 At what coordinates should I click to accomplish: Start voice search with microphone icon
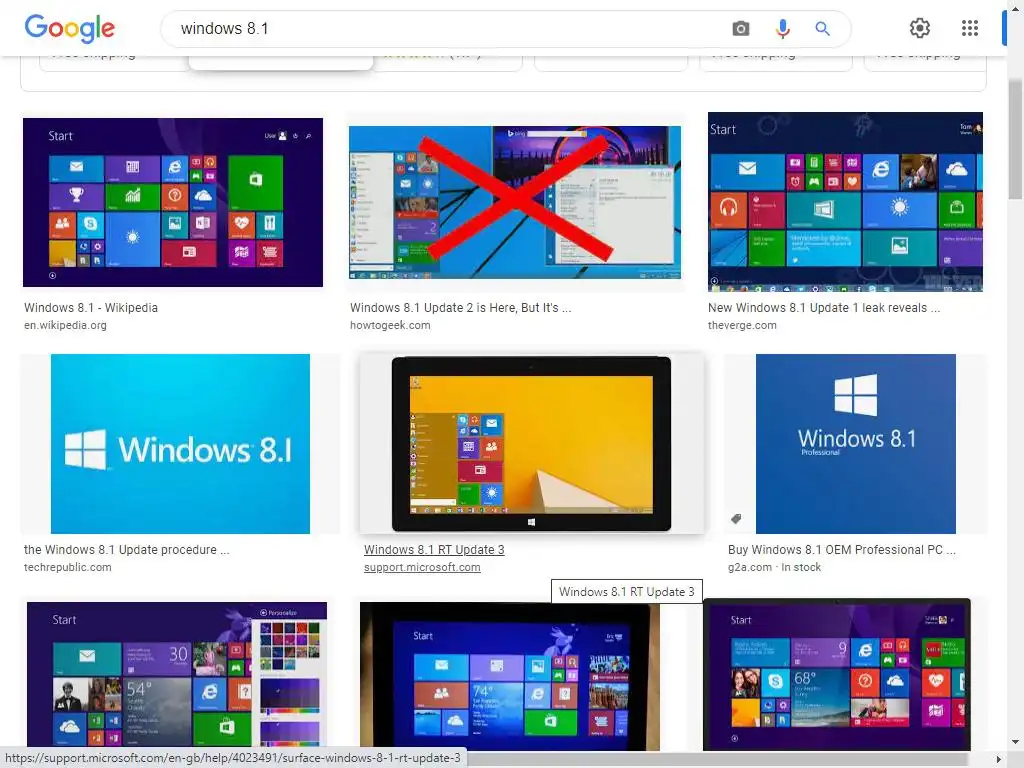click(x=782, y=29)
